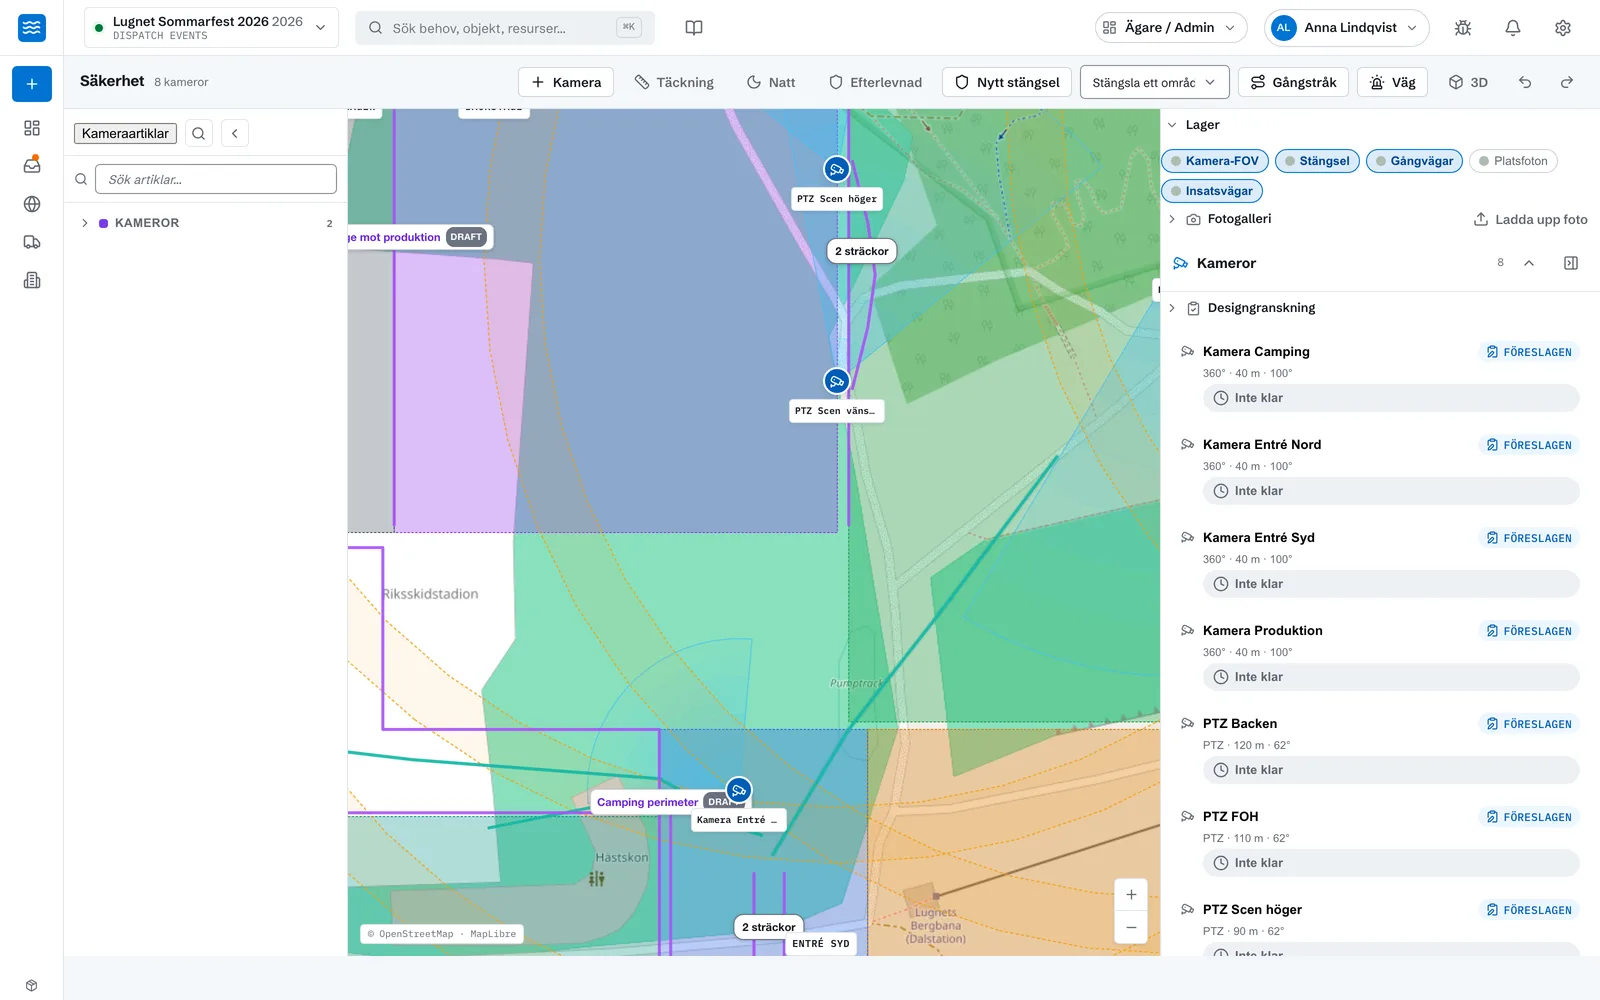Click the cube icon at bottom of sidebar

(x=32, y=985)
